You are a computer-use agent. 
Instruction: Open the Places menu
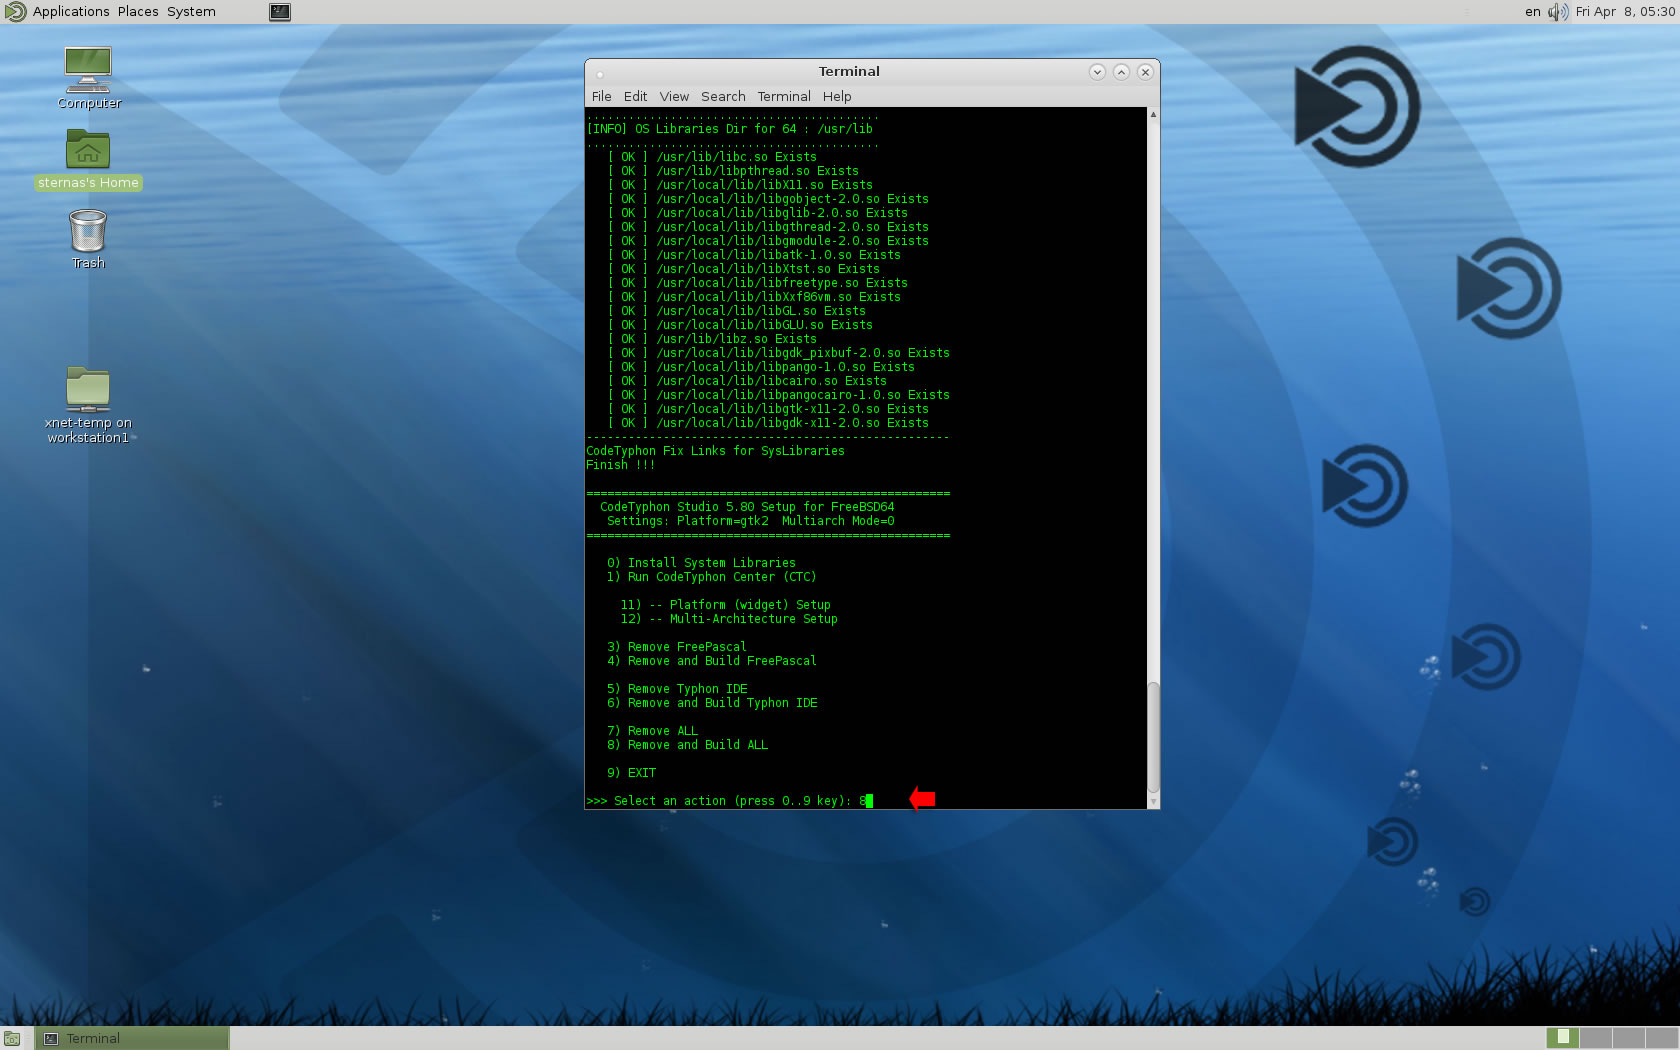pos(138,12)
